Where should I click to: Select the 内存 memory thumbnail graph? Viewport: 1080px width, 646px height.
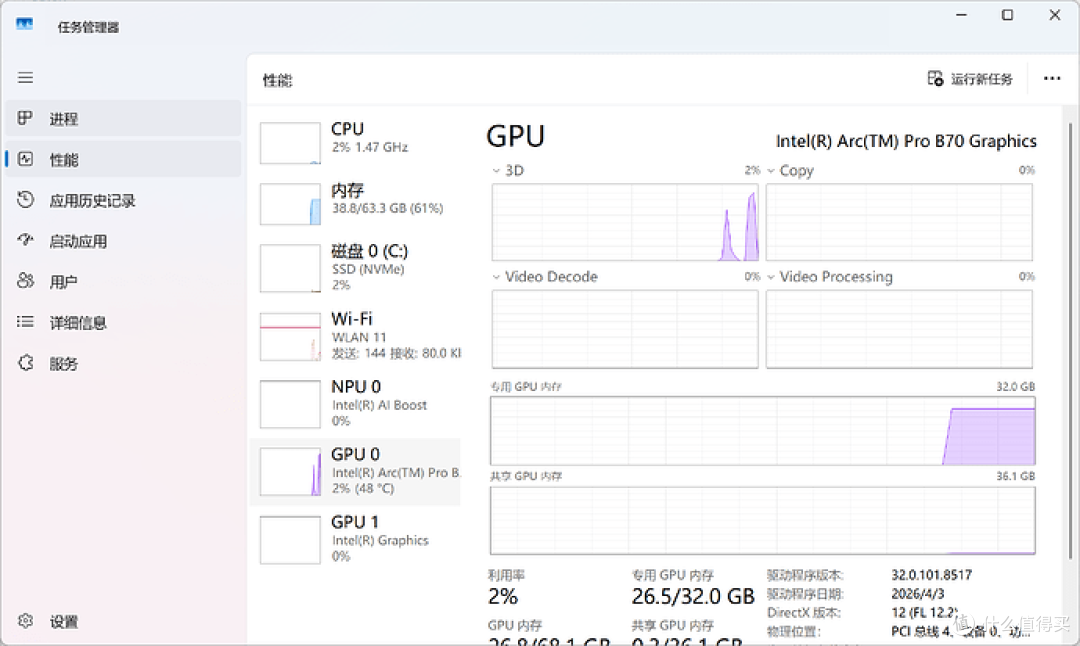click(x=290, y=204)
